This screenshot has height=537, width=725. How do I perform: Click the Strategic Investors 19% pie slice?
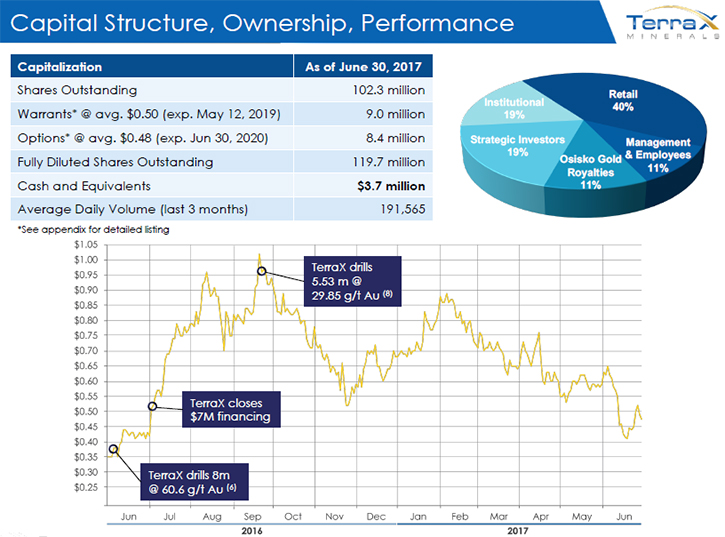point(517,146)
